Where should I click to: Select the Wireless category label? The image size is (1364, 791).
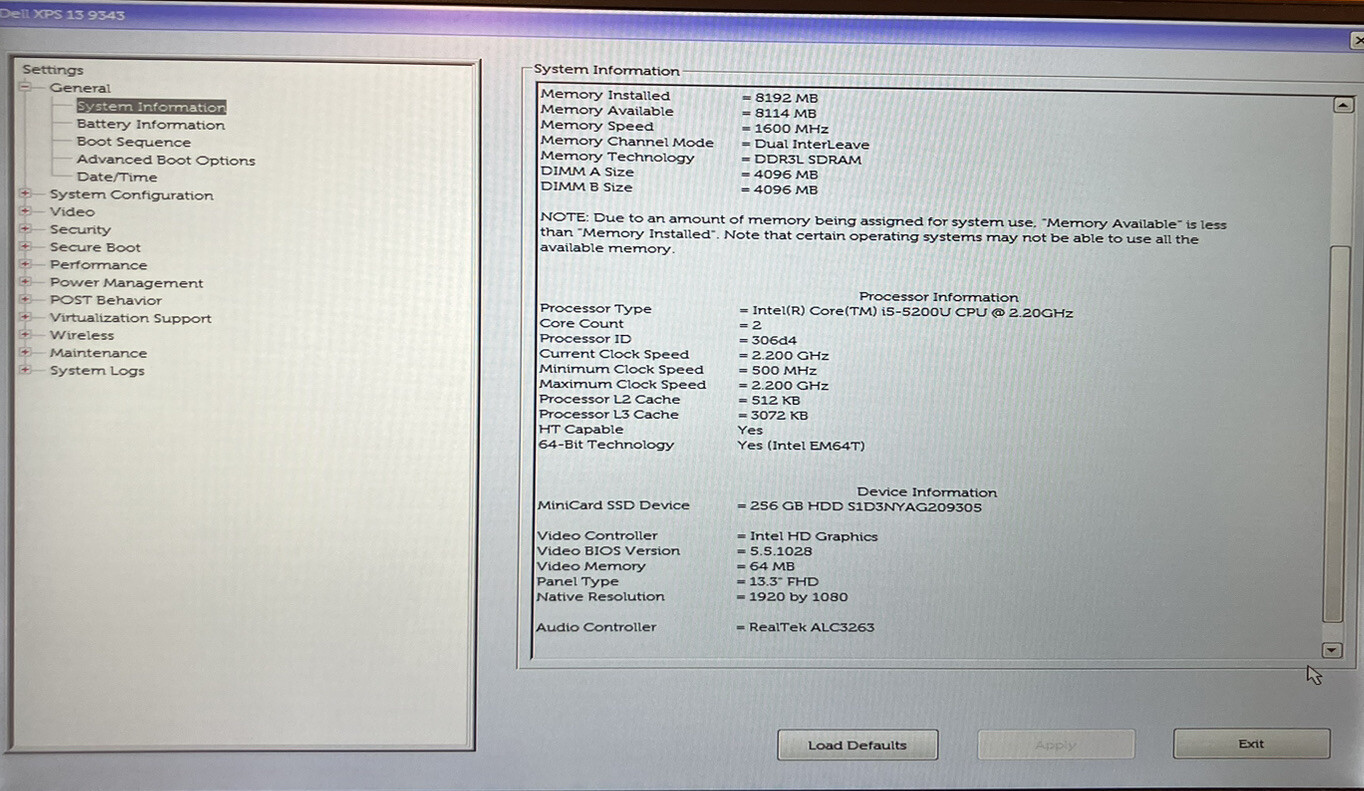coord(82,335)
